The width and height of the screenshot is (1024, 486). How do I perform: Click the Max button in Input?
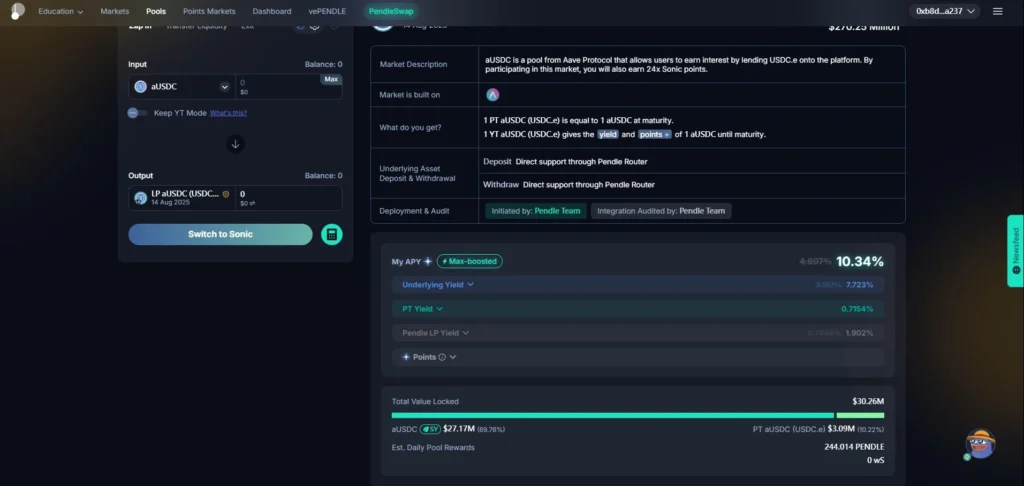[x=331, y=79]
